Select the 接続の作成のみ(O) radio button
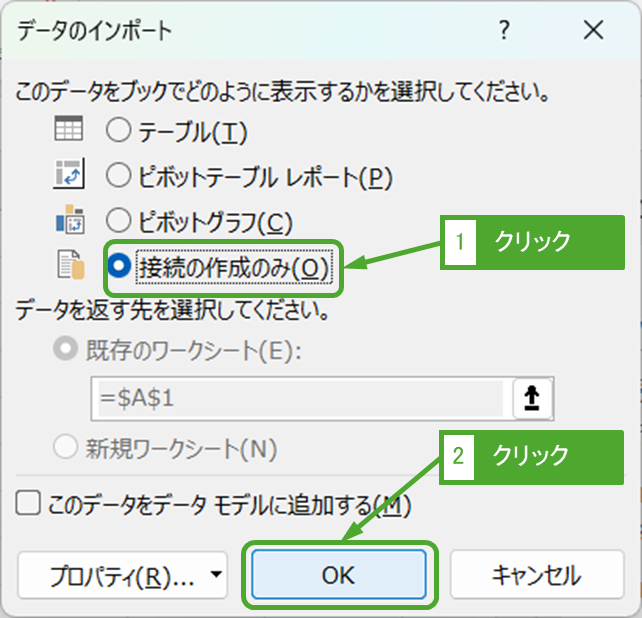The image size is (642, 618). click(x=119, y=266)
